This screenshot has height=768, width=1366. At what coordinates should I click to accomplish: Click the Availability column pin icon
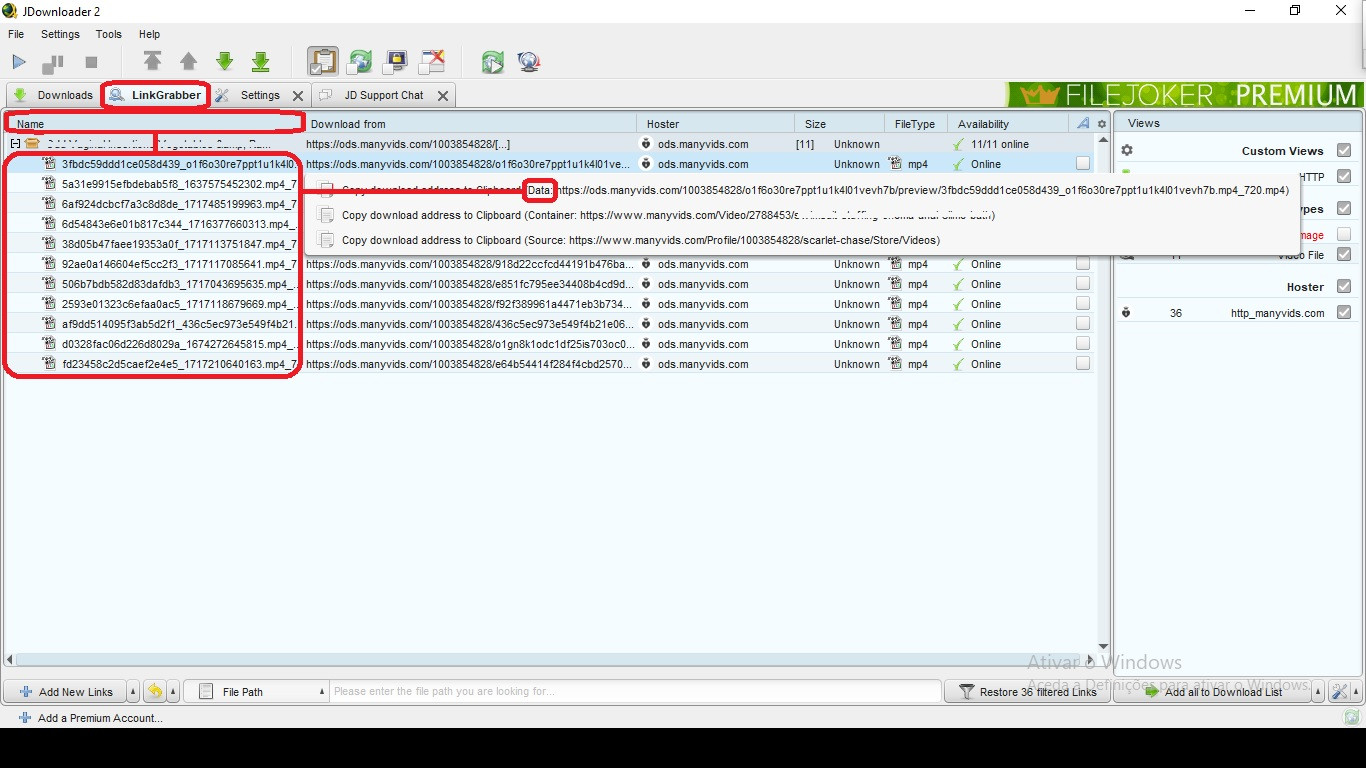click(x=1082, y=124)
